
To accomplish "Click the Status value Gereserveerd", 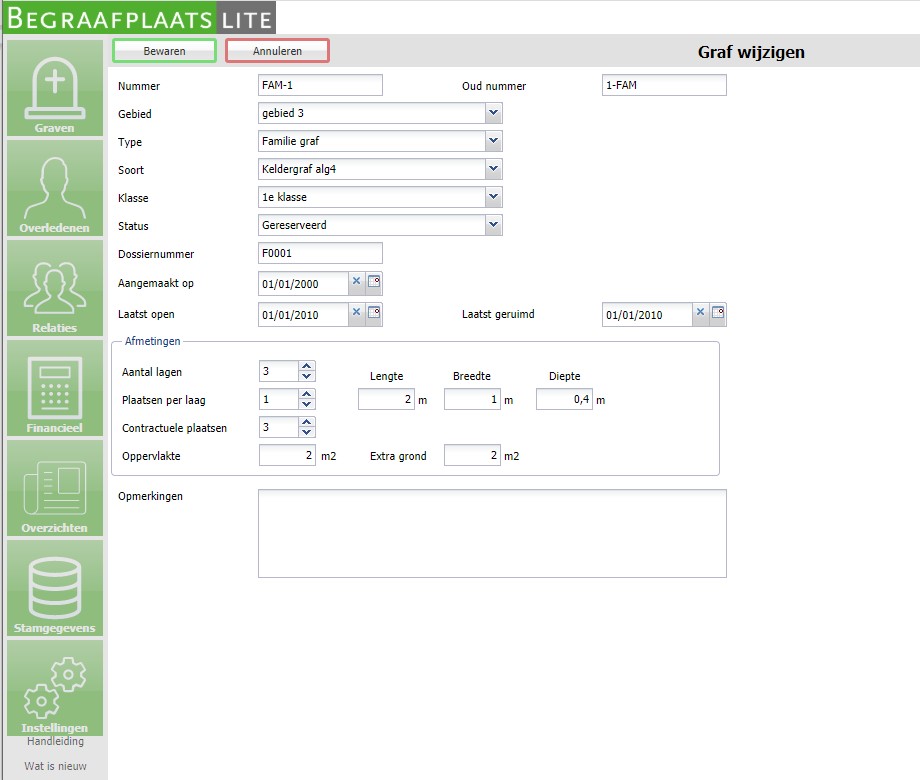I will pyautogui.click(x=294, y=225).
